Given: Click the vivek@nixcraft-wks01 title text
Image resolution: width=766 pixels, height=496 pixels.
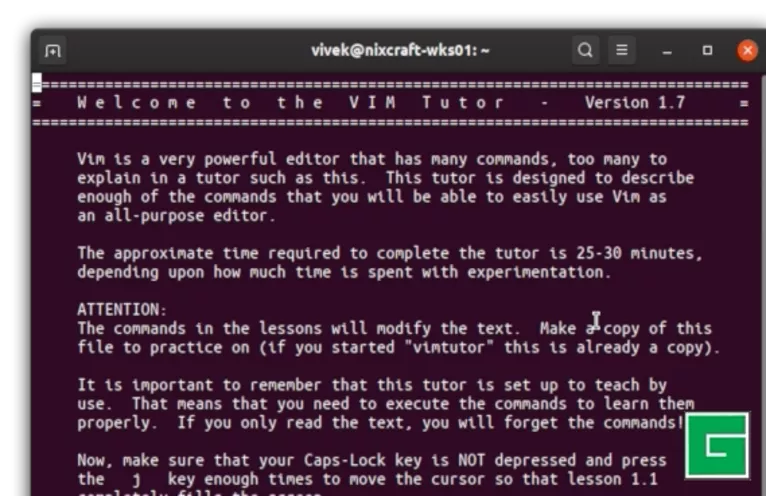Looking at the screenshot, I should click(400, 50).
